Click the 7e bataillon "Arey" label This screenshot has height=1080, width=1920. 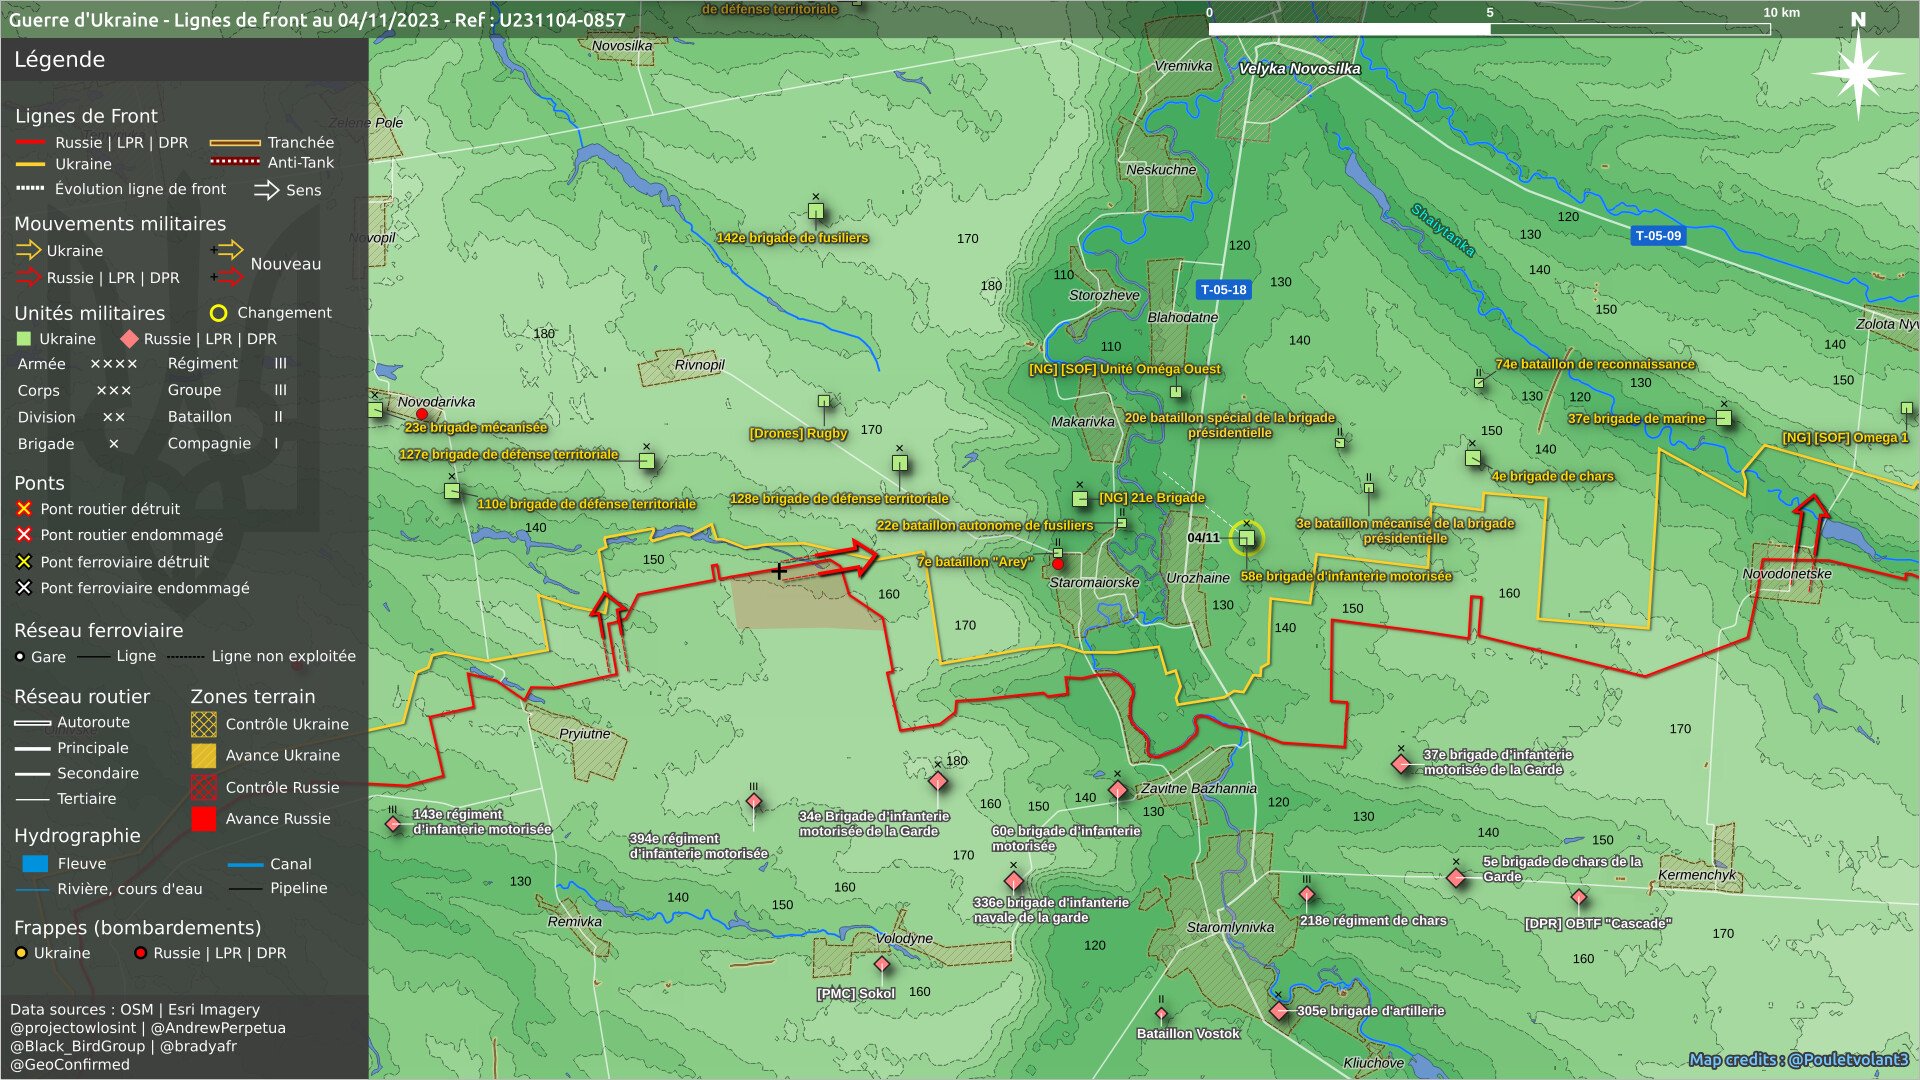pyautogui.click(x=975, y=562)
